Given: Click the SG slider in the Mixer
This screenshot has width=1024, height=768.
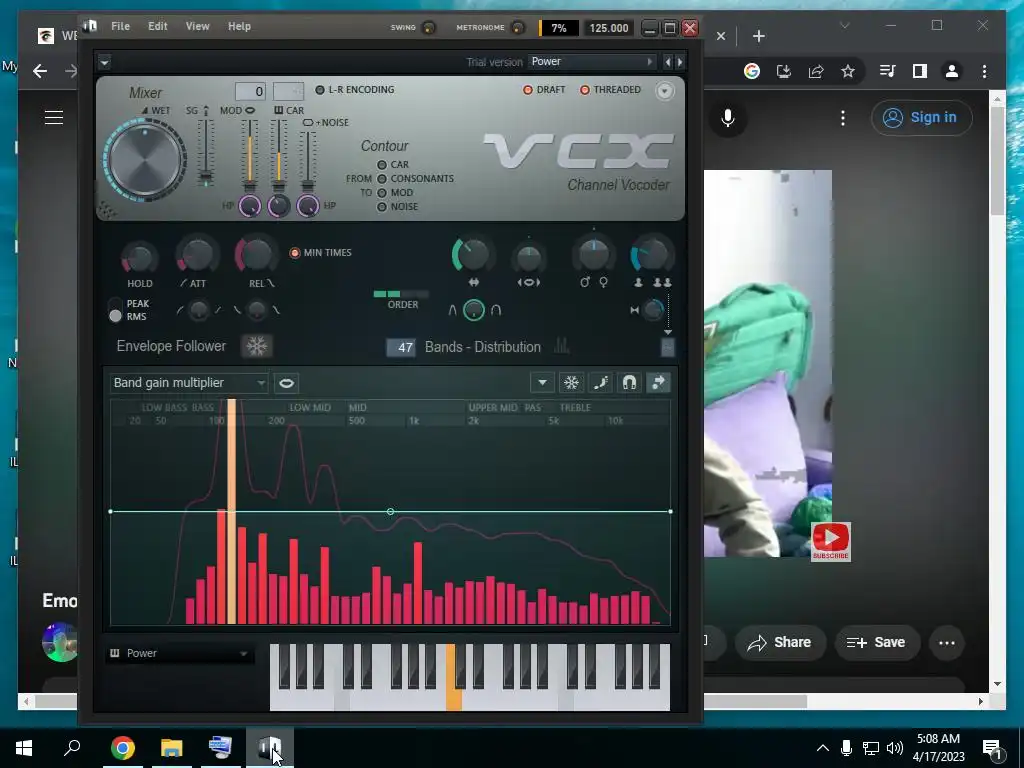Looking at the screenshot, I should pos(206,153).
